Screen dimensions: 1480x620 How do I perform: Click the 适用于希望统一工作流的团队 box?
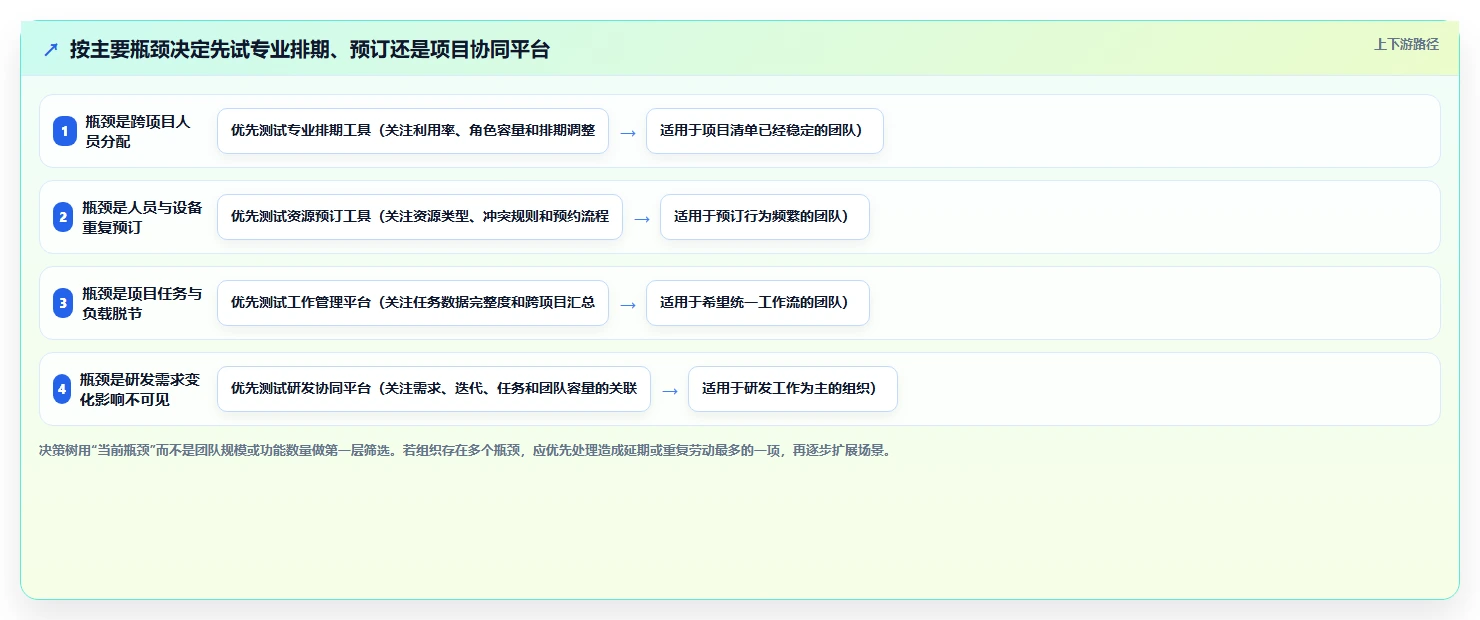pyautogui.click(x=758, y=303)
